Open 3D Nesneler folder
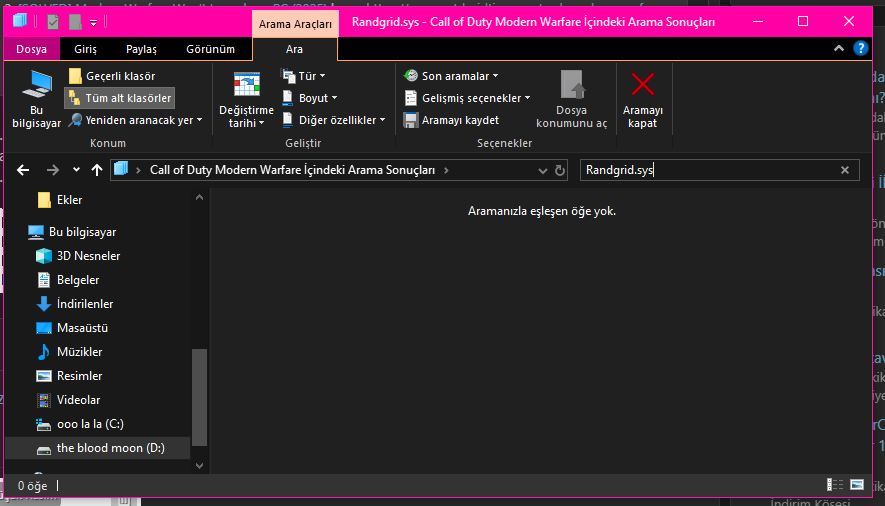Viewport: 885px width, 506px height. click(x=78, y=256)
